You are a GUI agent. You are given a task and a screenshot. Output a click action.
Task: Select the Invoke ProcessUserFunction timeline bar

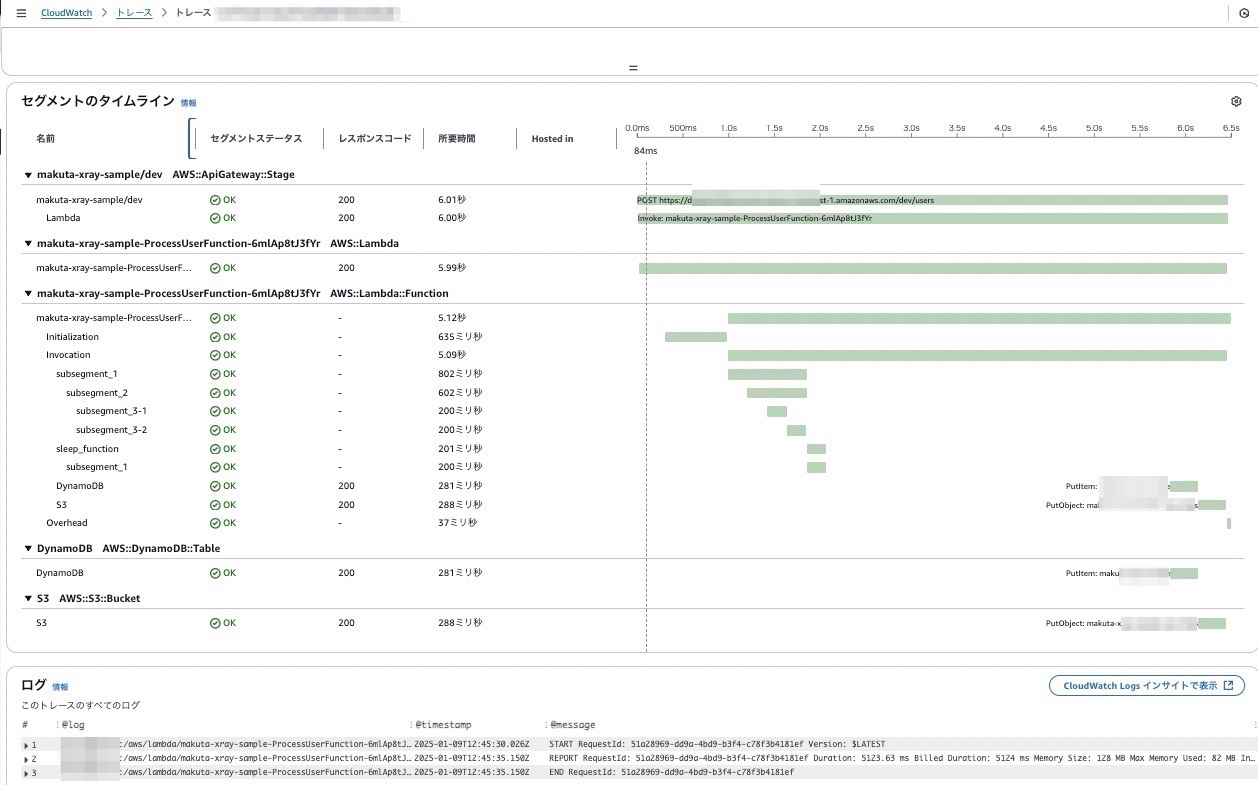pos(932,218)
